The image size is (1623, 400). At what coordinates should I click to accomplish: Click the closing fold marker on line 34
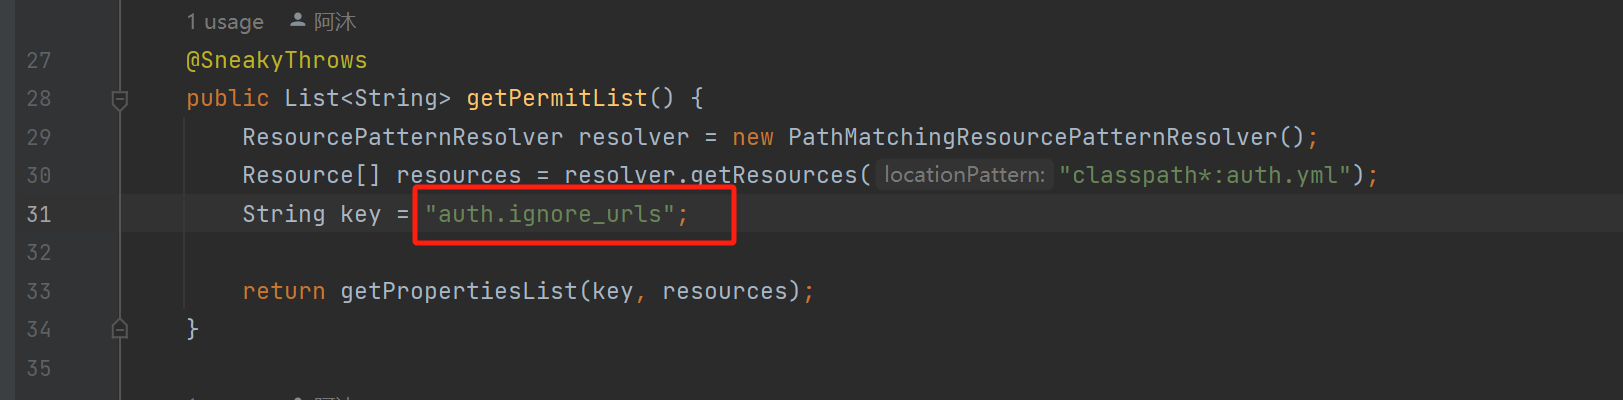point(120,329)
